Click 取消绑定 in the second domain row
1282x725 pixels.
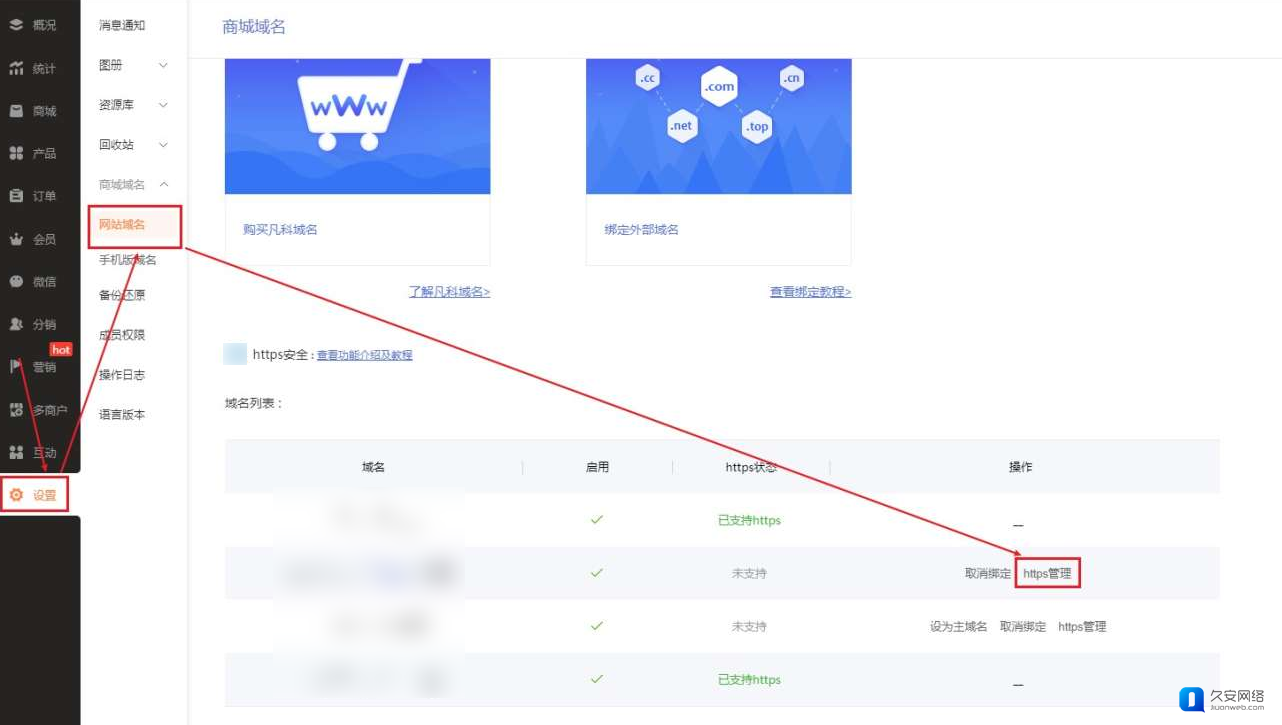tap(988, 574)
